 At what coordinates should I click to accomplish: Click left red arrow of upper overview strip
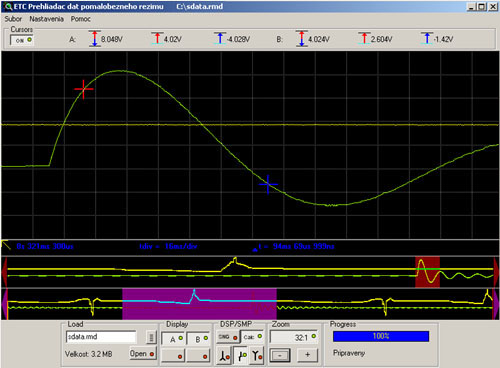tap(4, 272)
